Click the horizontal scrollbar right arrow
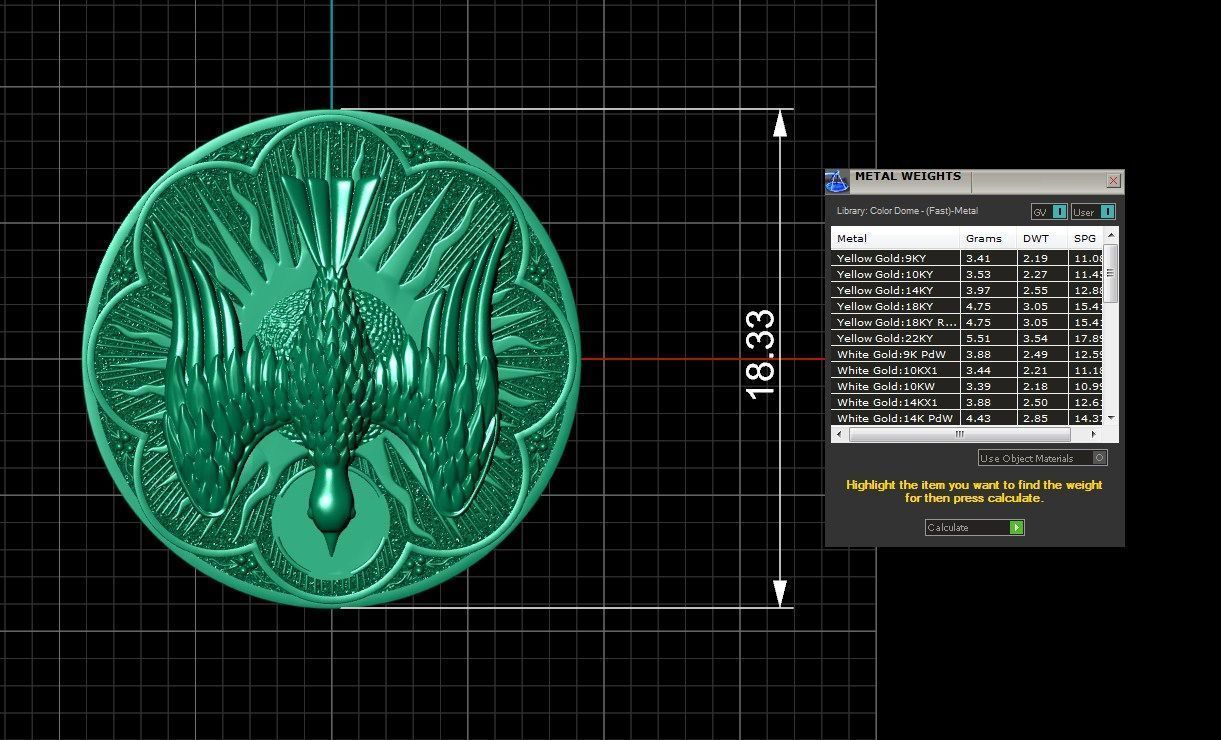Viewport: 1221px width, 740px height. pyautogui.click(x=1094, y=435)
